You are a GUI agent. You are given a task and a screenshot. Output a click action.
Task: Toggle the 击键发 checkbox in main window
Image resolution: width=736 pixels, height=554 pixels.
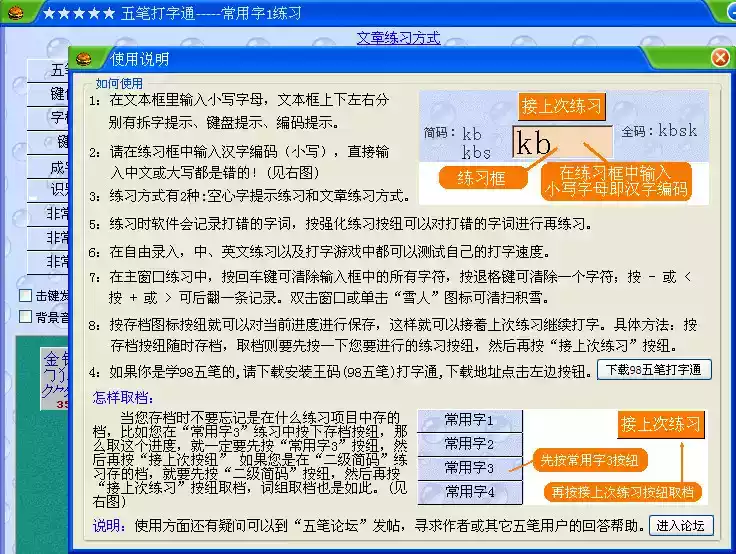coord(25,295)
